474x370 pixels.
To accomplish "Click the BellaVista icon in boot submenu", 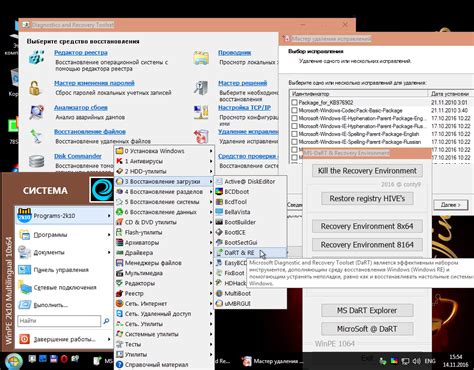I will click(x=219, y=212).
